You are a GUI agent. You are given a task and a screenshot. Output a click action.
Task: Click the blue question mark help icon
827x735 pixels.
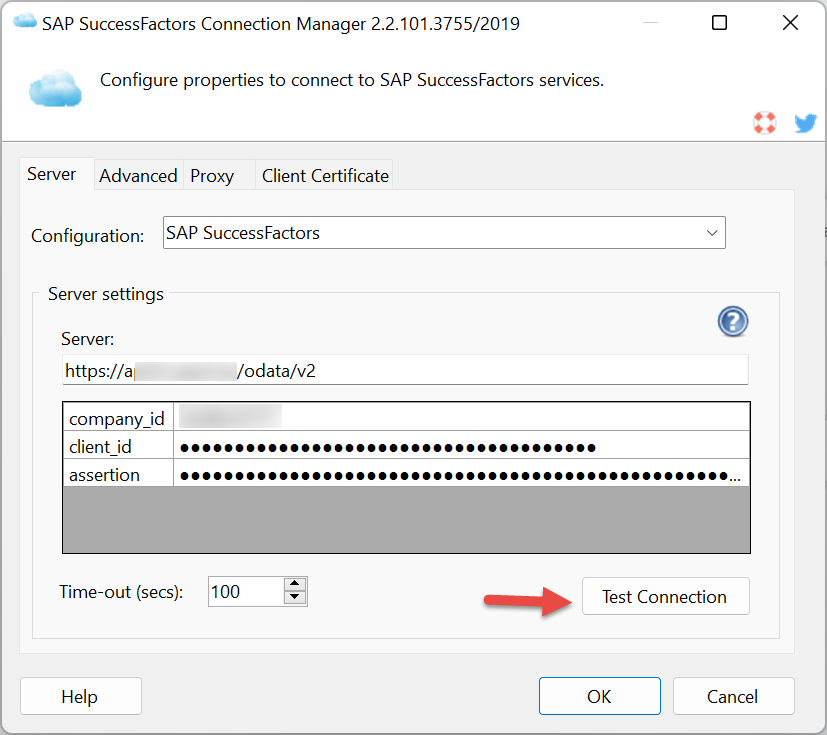733,321
